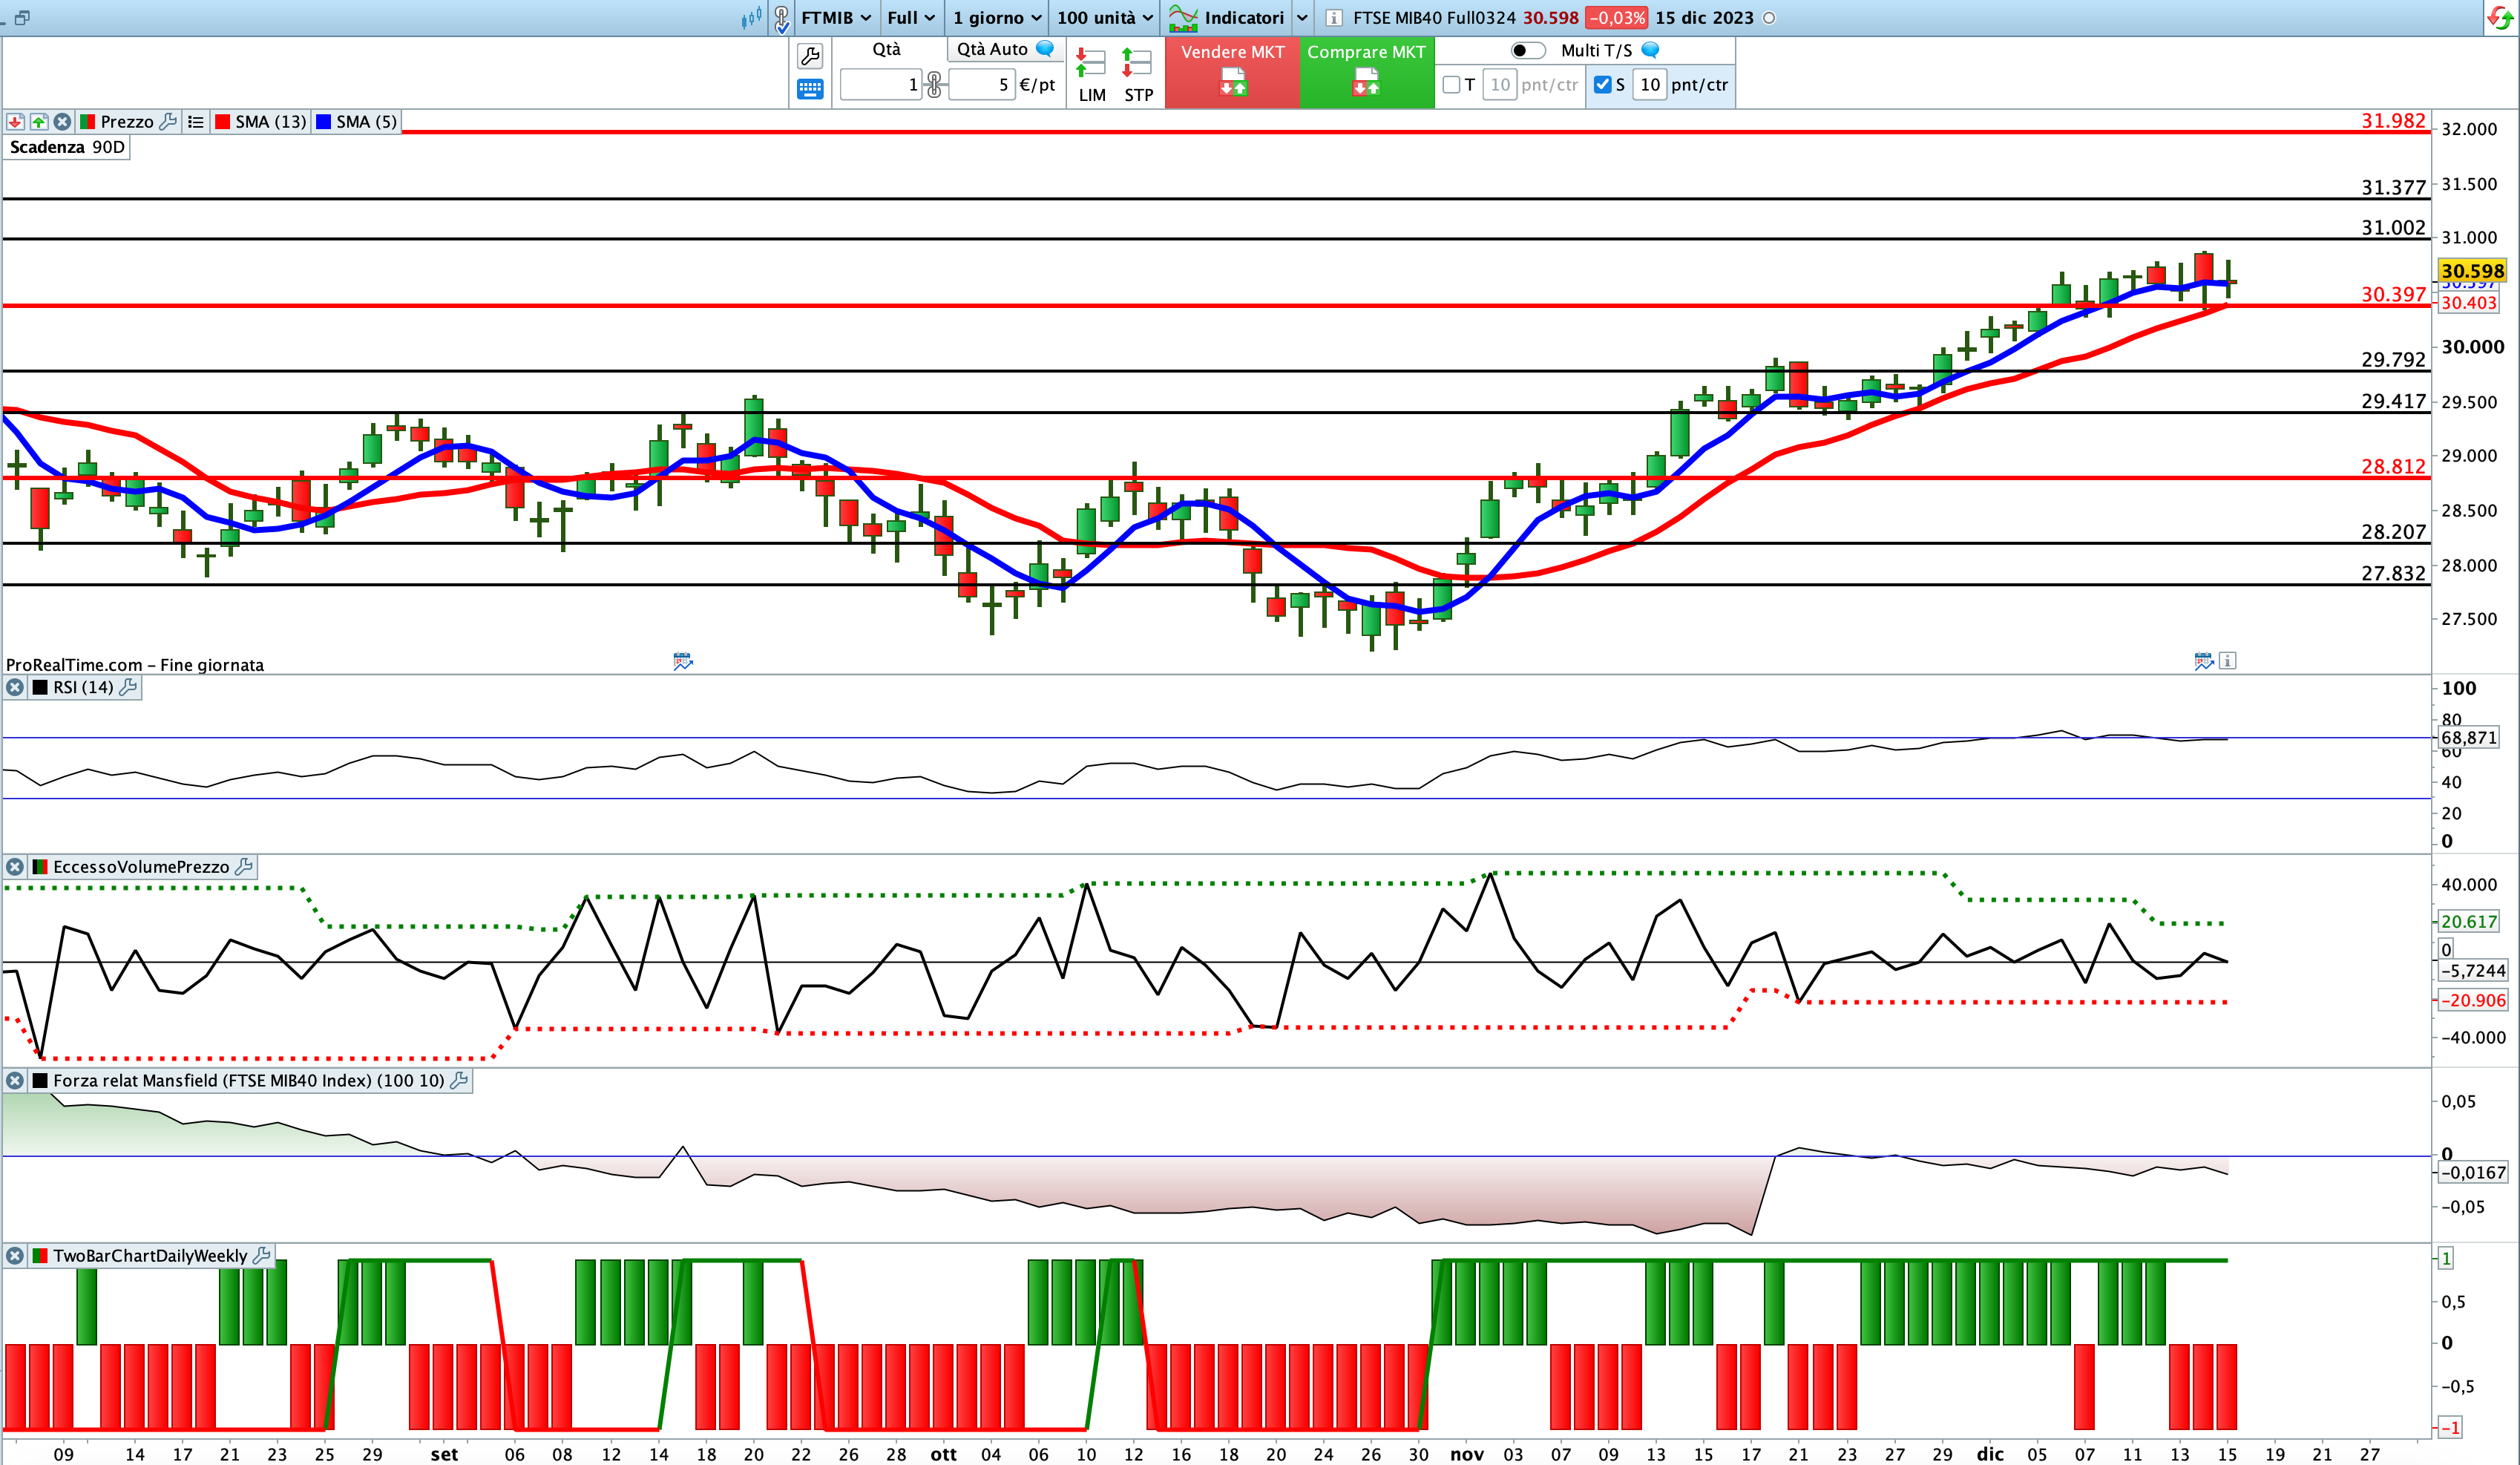Open the 100 unità units dropdown

pos(1105,17)
